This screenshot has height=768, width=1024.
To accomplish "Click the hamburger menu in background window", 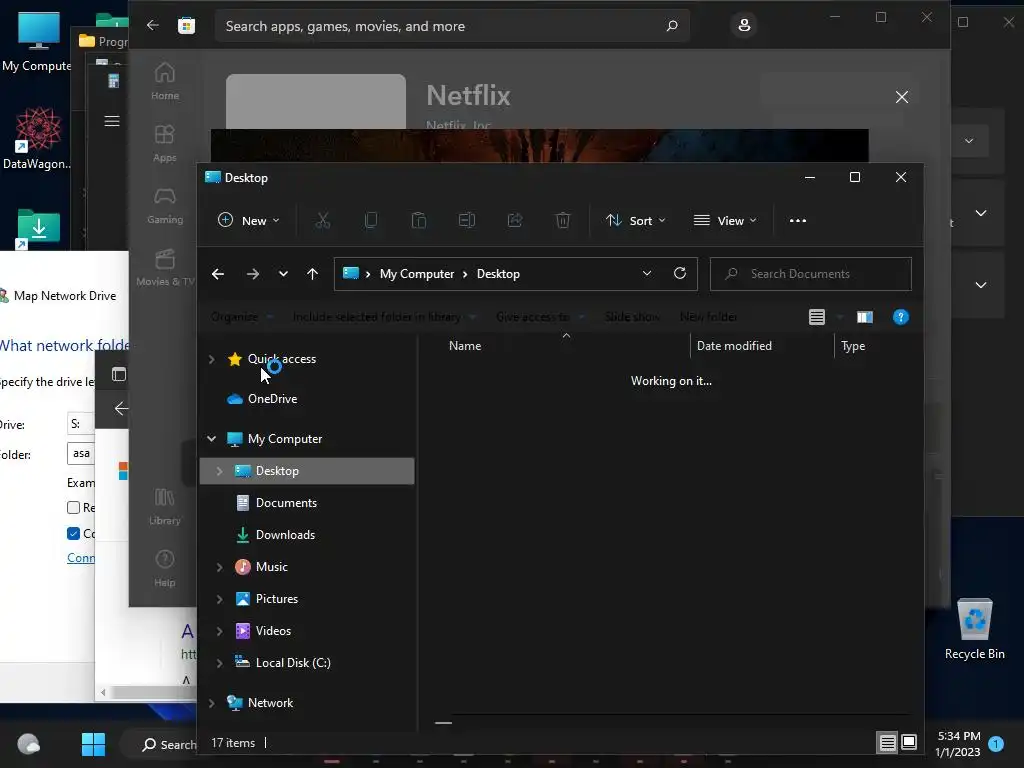I will tap(112, 121).
